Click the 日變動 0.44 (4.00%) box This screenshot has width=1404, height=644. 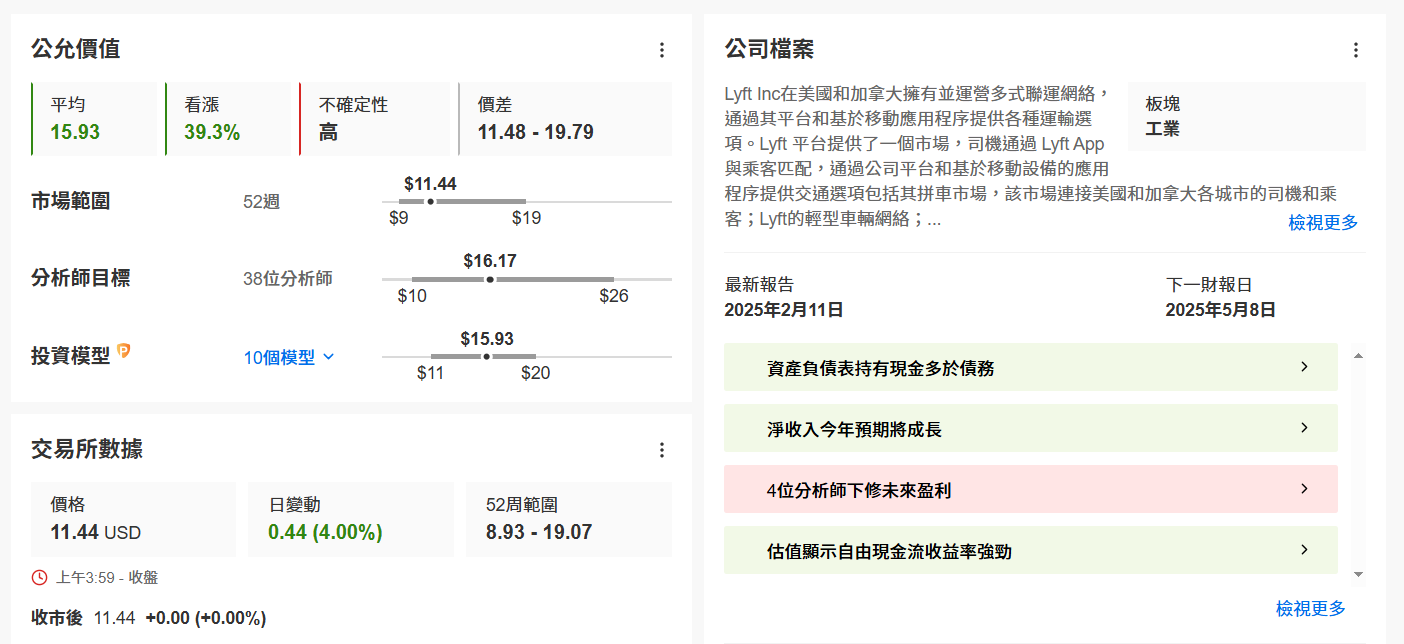point(351,519)
